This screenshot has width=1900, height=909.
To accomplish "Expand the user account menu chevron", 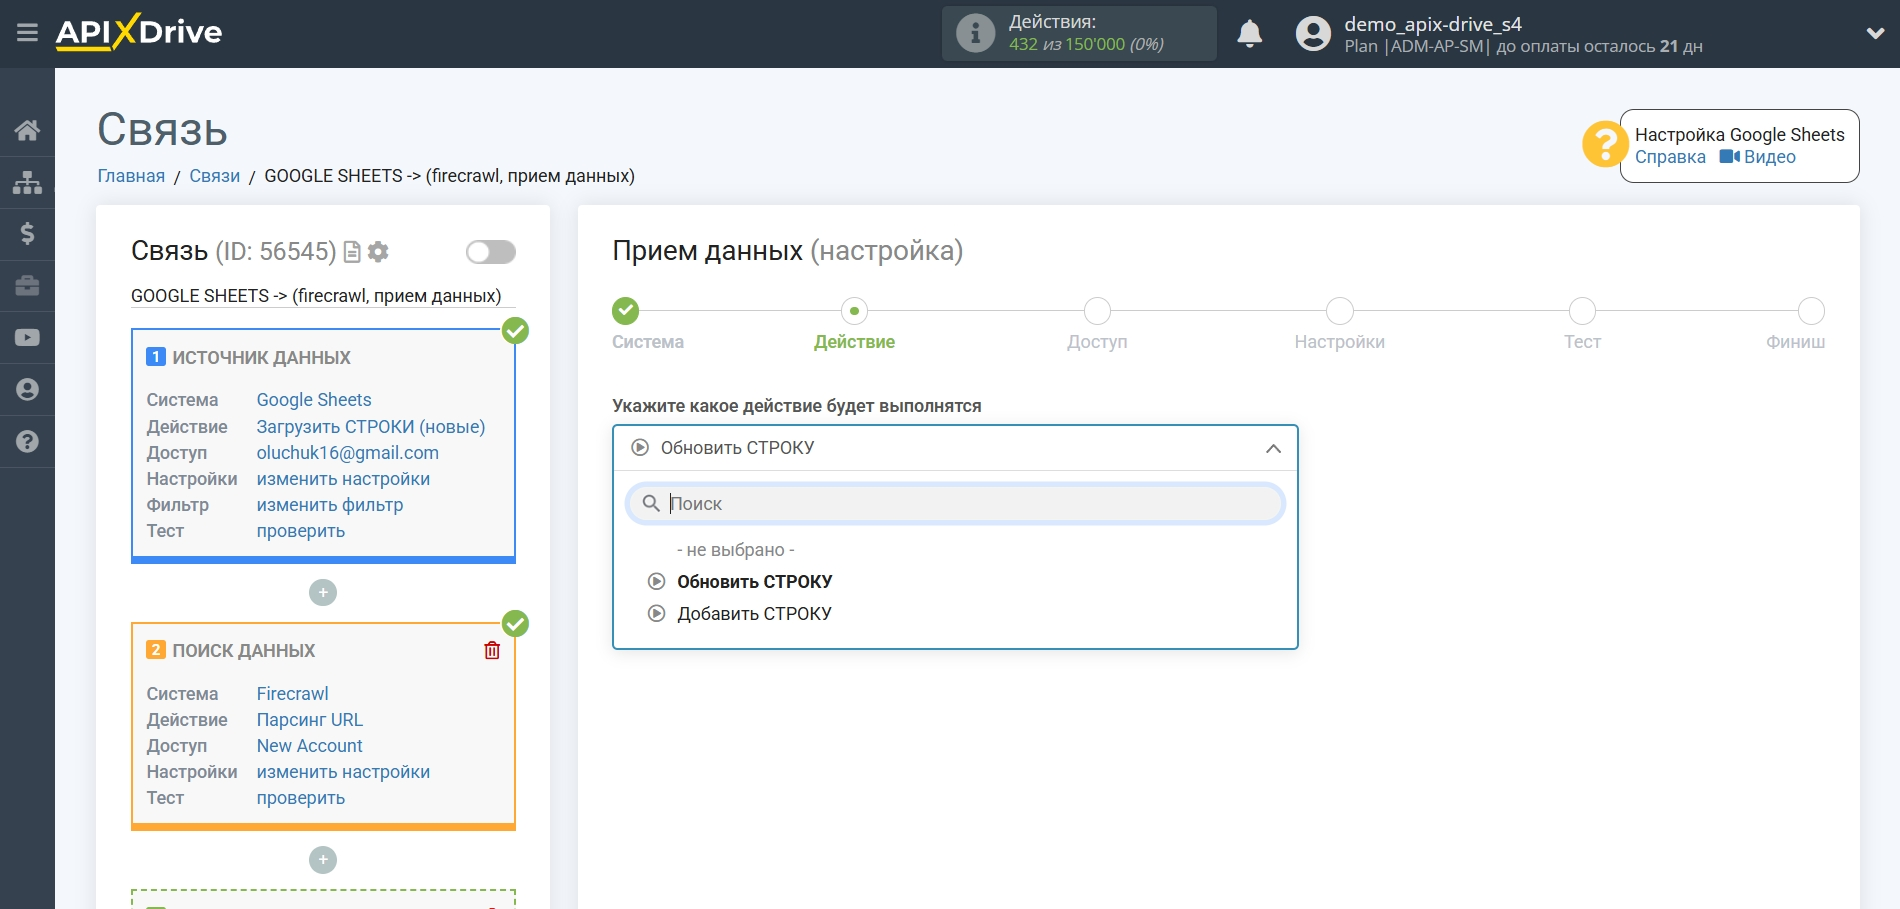I will 1874,34.
